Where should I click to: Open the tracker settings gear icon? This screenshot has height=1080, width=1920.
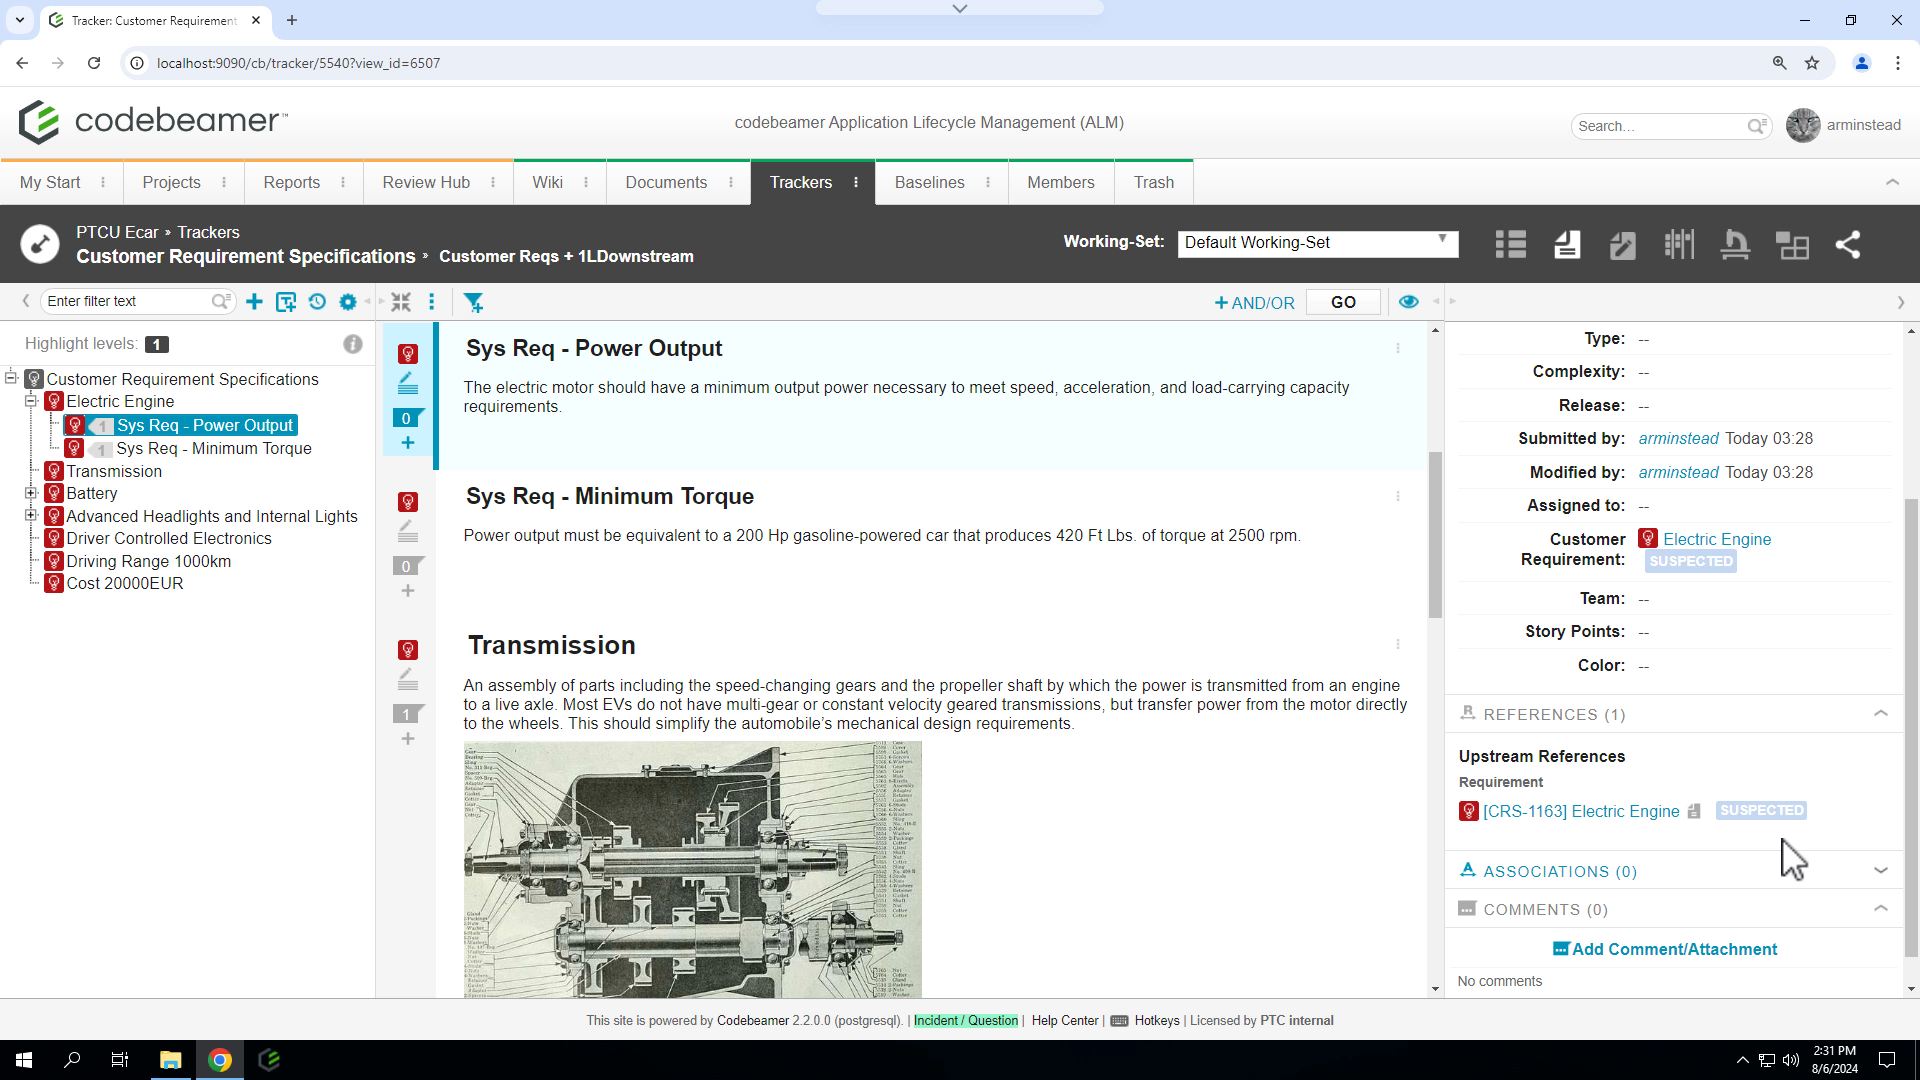click(x=348, y=302)
